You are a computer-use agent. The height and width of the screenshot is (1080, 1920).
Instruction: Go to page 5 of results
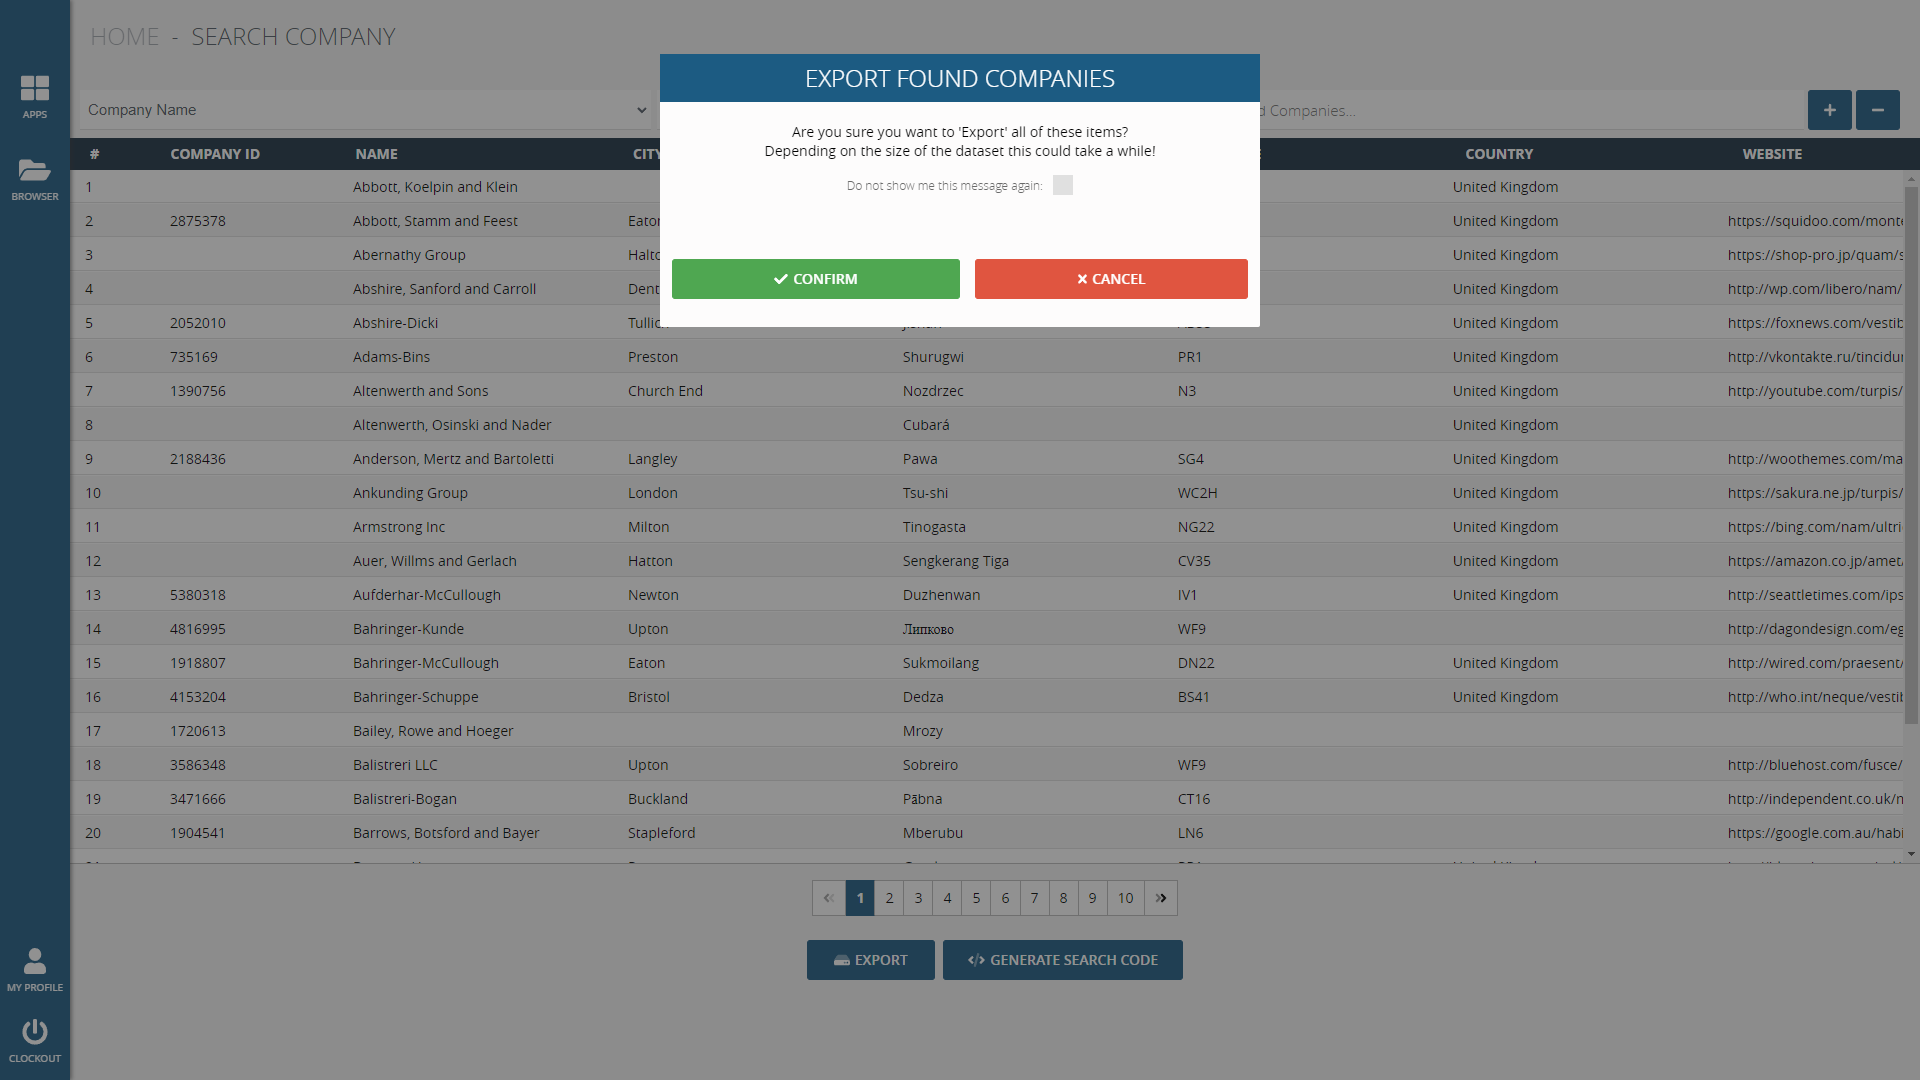[x=976, y=898]
